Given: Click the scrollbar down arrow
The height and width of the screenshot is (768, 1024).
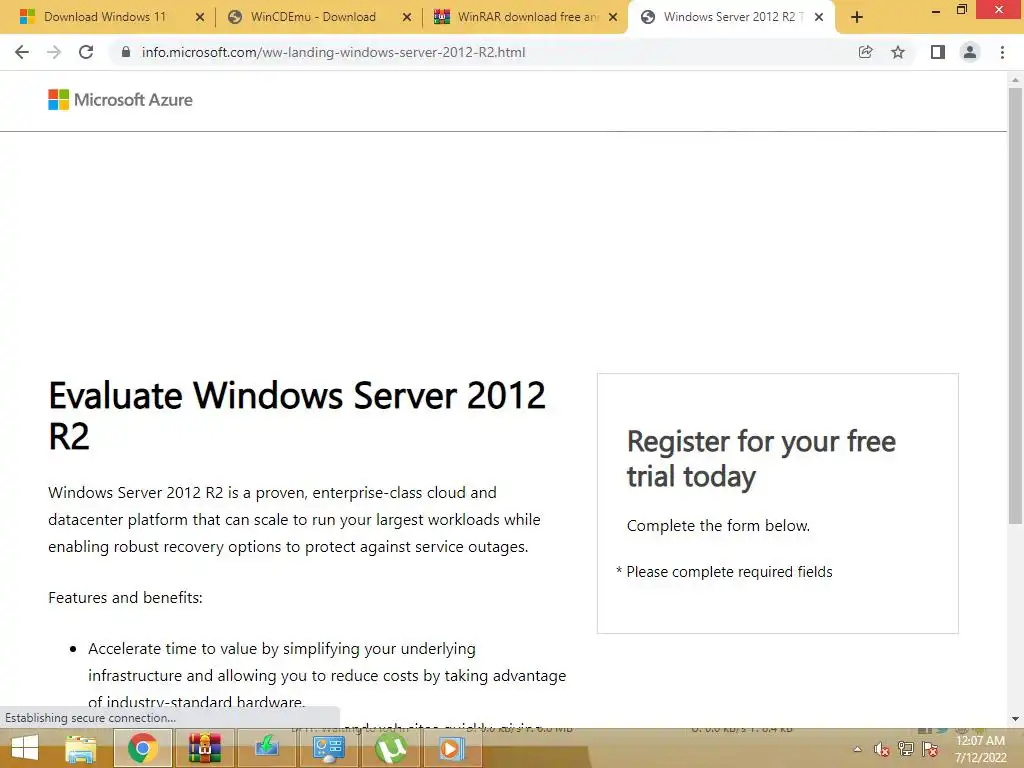Looking at the screenshot, I should click(1015, 719).
